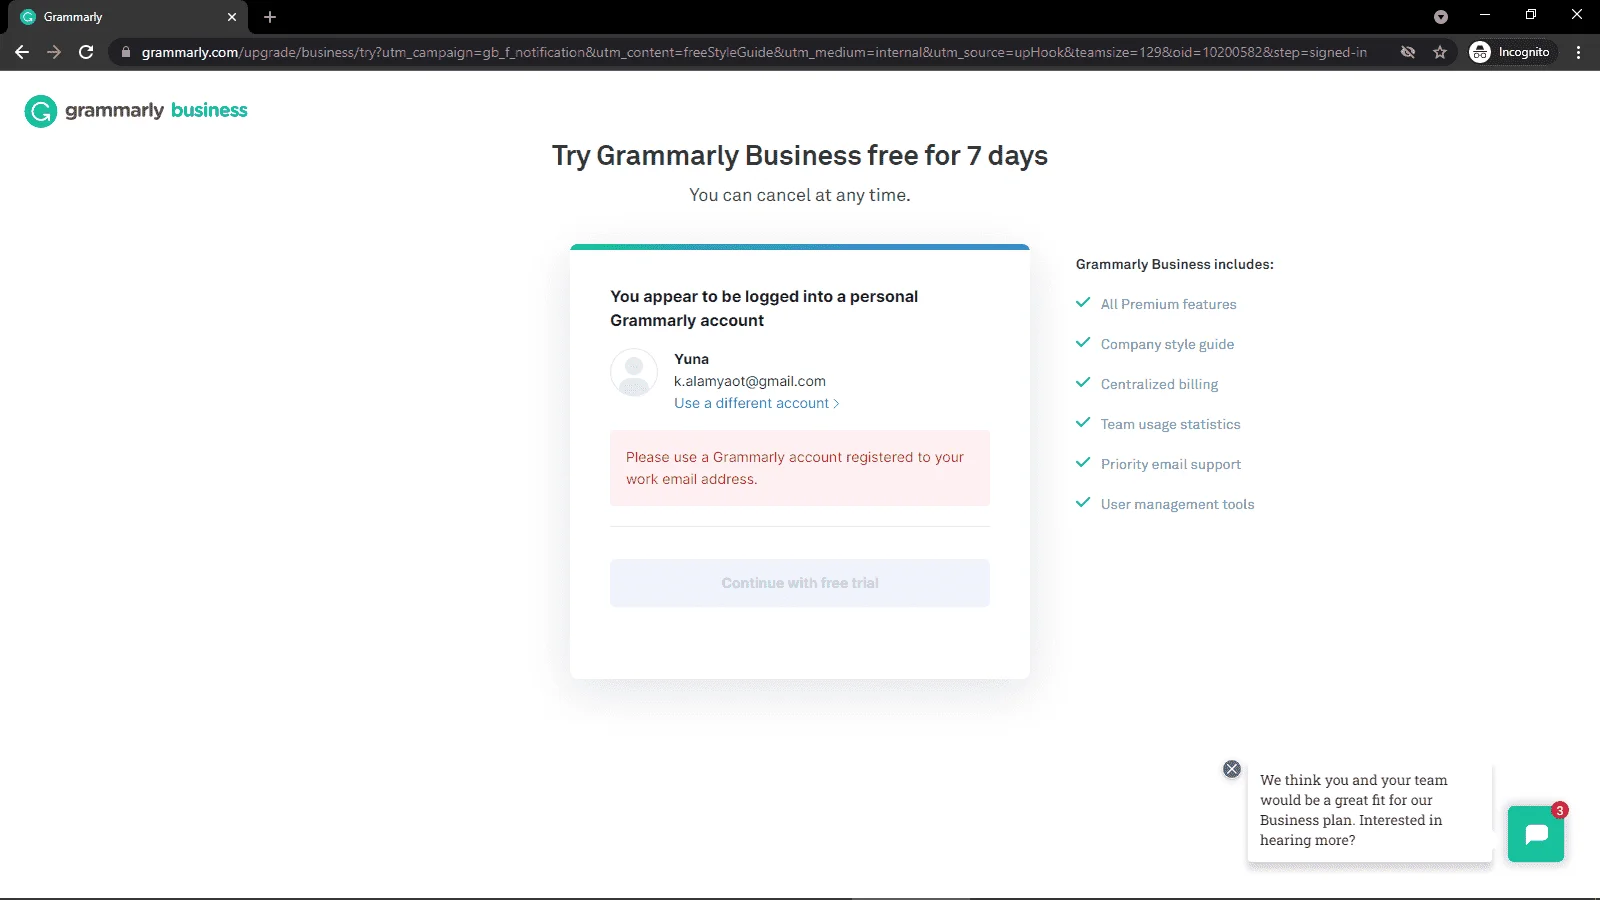Close the Grammarly browser tab
The height and width of the screenshot is (900, 1600).
click(232, 17)
